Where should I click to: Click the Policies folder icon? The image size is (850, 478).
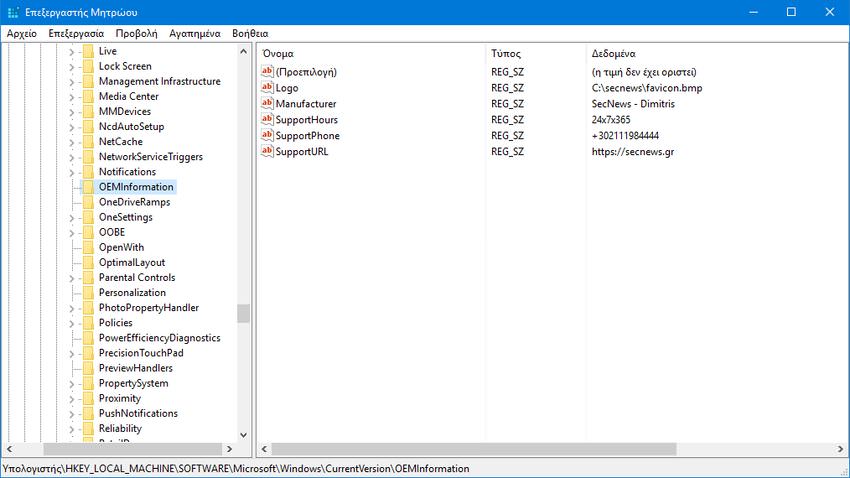[88, 322]
